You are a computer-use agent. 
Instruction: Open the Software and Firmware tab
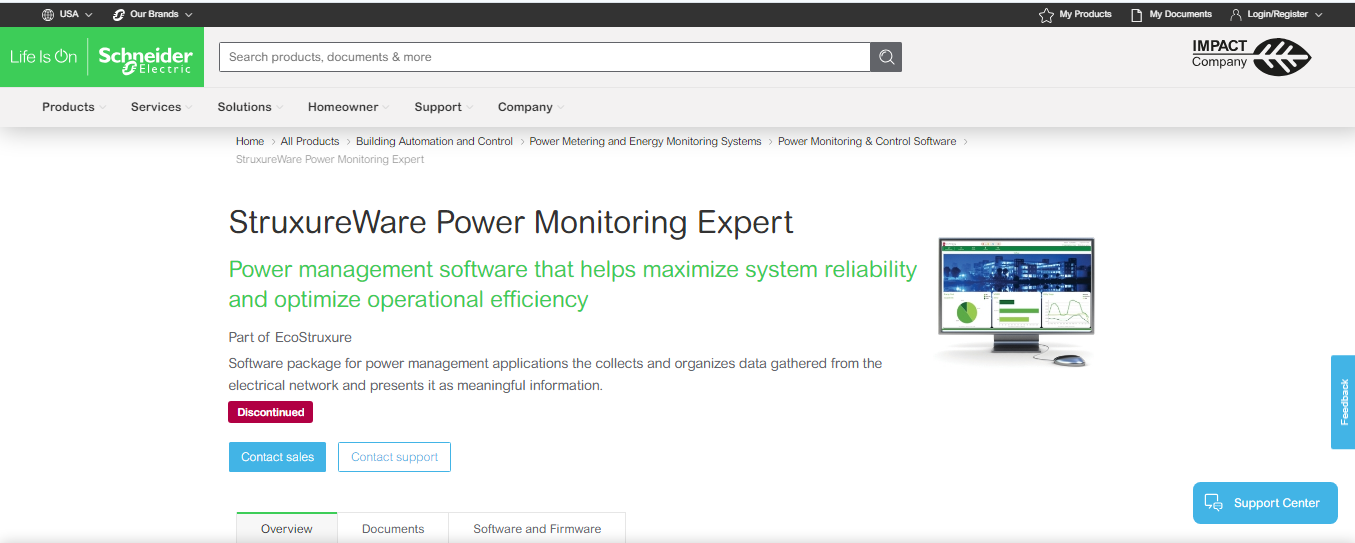(x=537, y=528)
